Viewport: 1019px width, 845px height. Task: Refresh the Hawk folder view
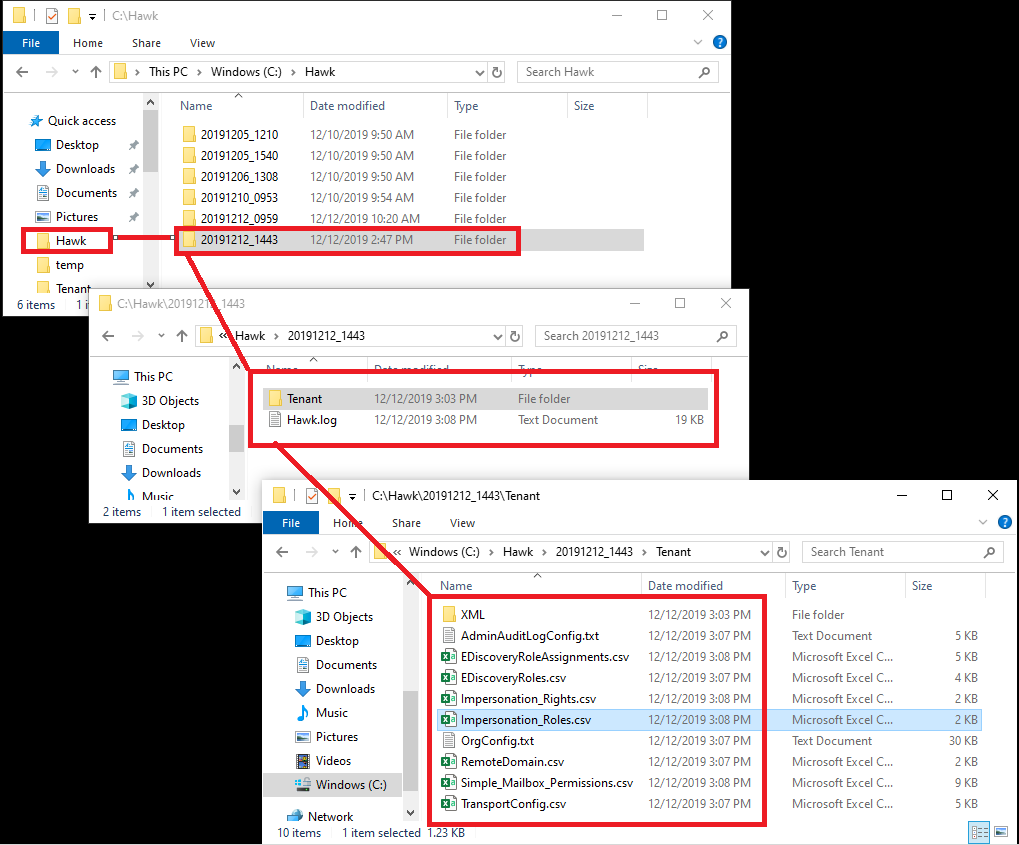tap(497, 73)
